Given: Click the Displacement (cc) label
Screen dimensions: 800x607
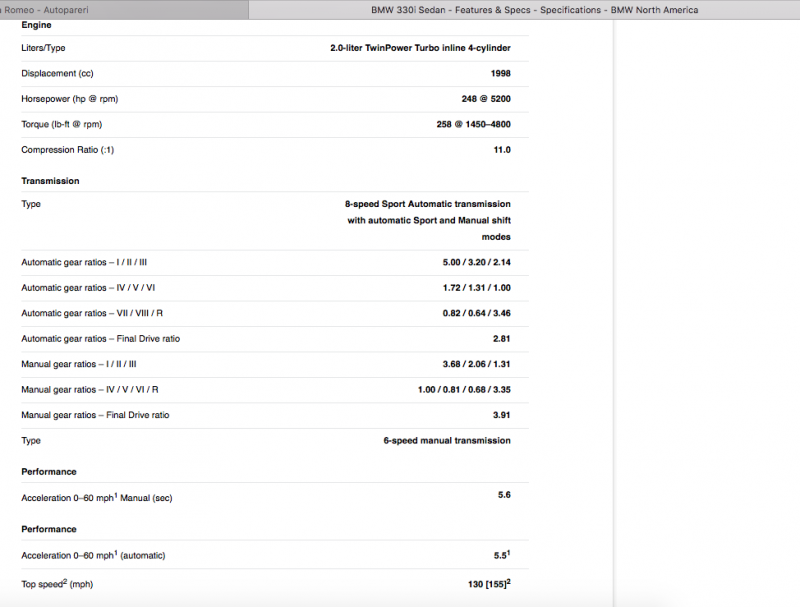Looking at the screenshot, I should [x=59, y=74].
